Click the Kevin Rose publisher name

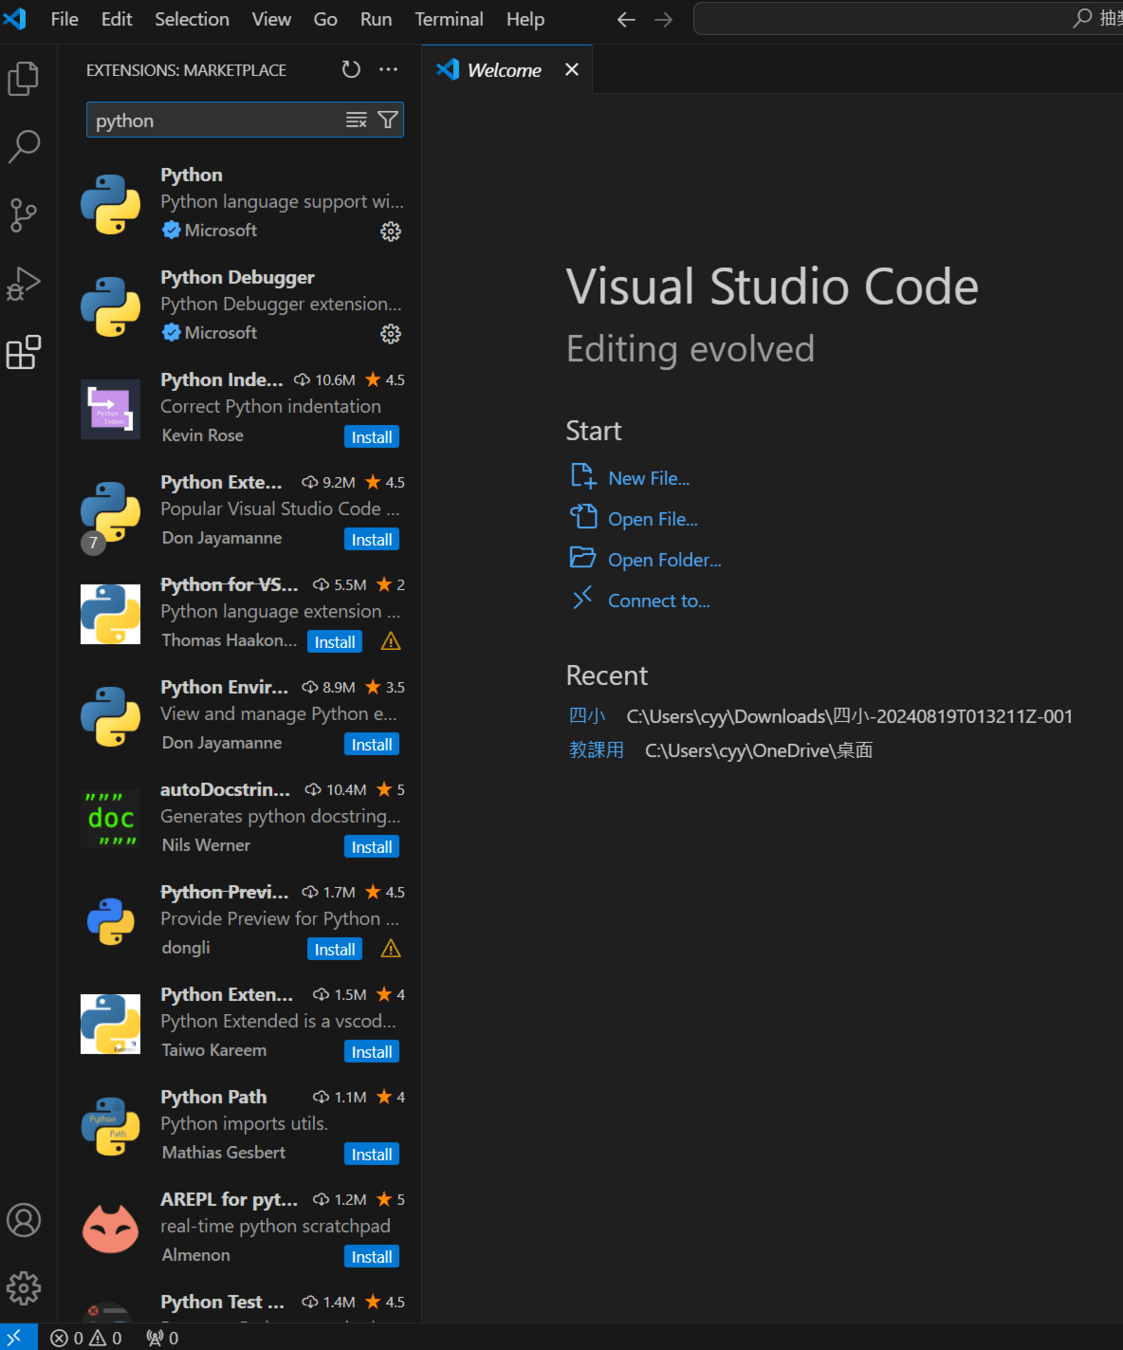click(203, 435)
